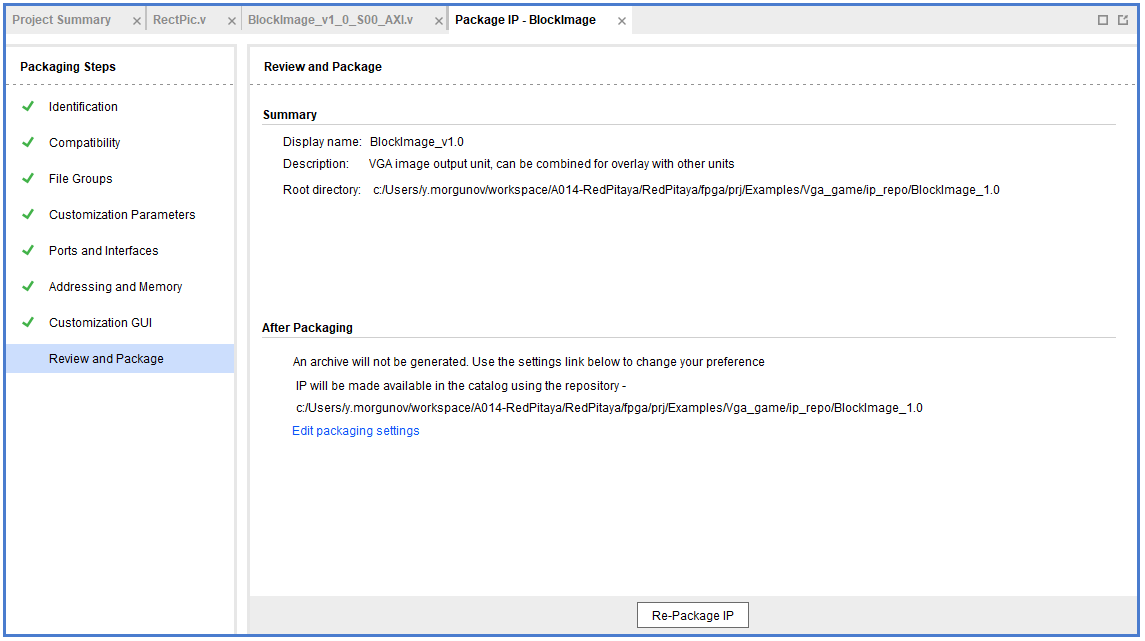Float the panel using pop-out icon
This screenshot has width=1145, height=641.
tap(1123, 20)
